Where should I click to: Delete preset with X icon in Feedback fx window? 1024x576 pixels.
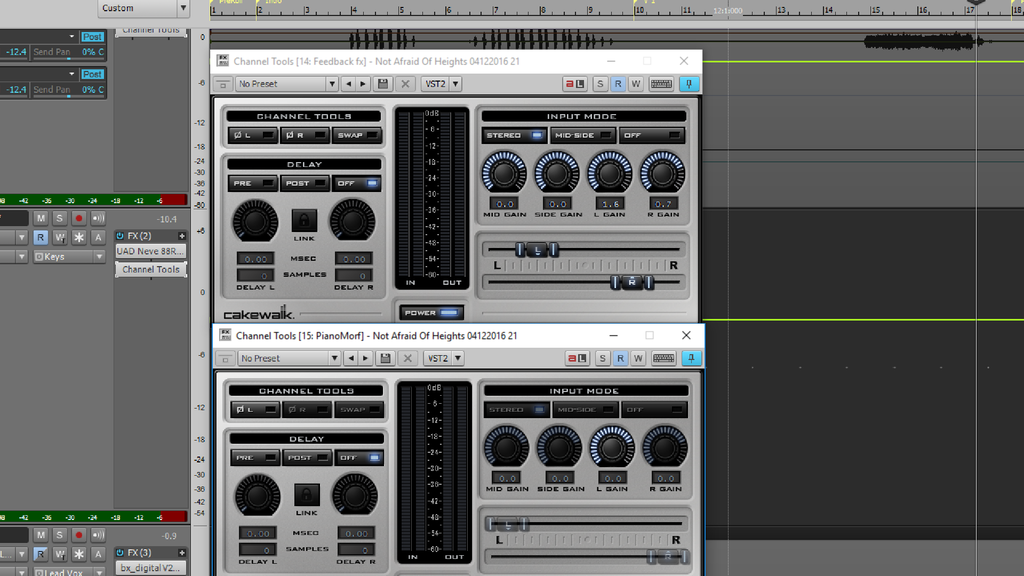point(406,84)
